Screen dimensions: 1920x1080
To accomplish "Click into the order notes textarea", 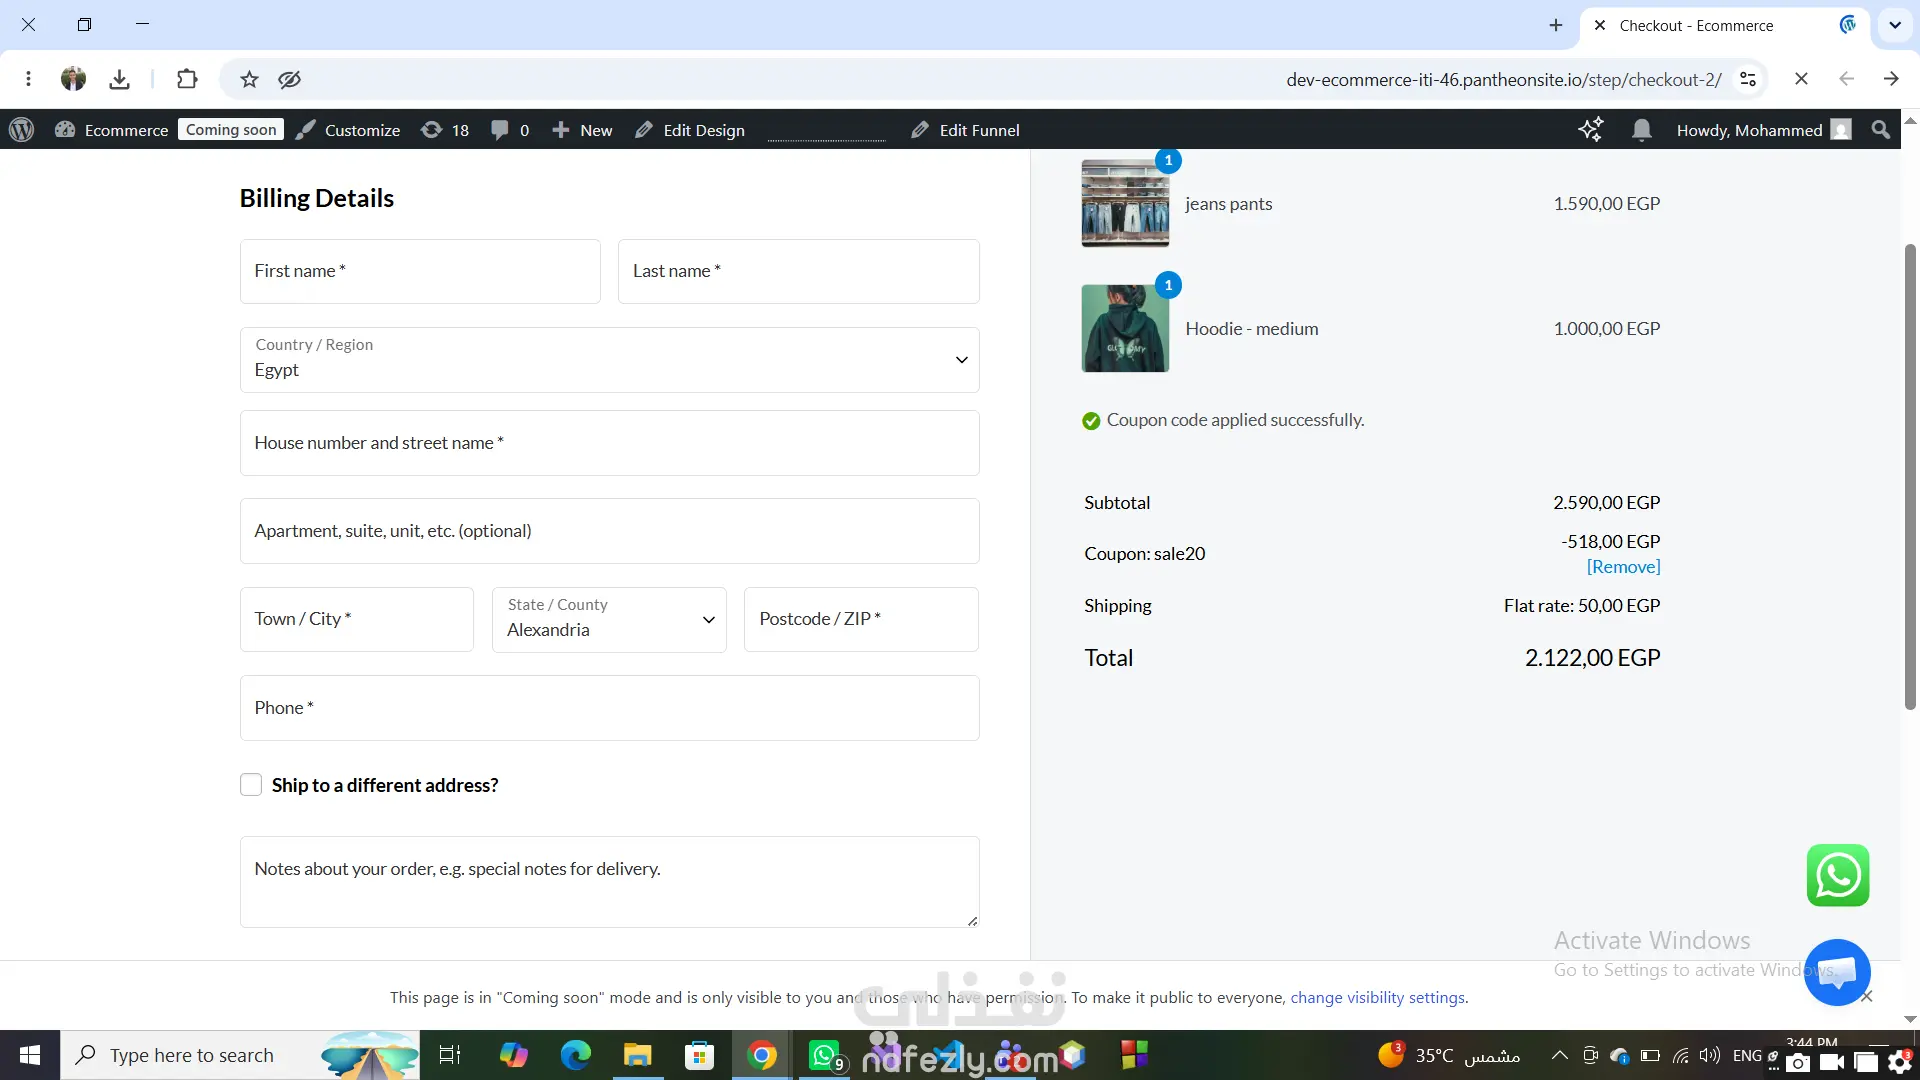I will tap(610, 882).
